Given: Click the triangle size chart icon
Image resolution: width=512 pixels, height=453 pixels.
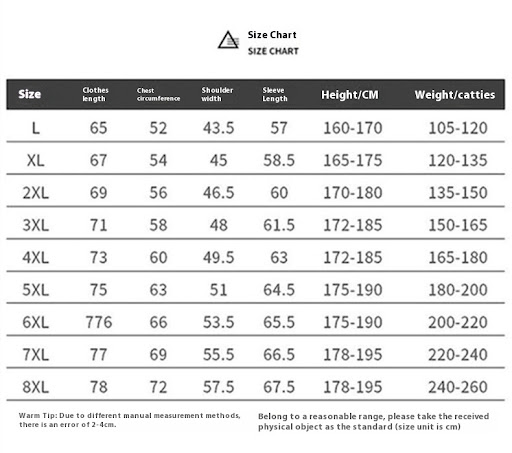Looking at the screenshot, I should [x=228, y=40].
